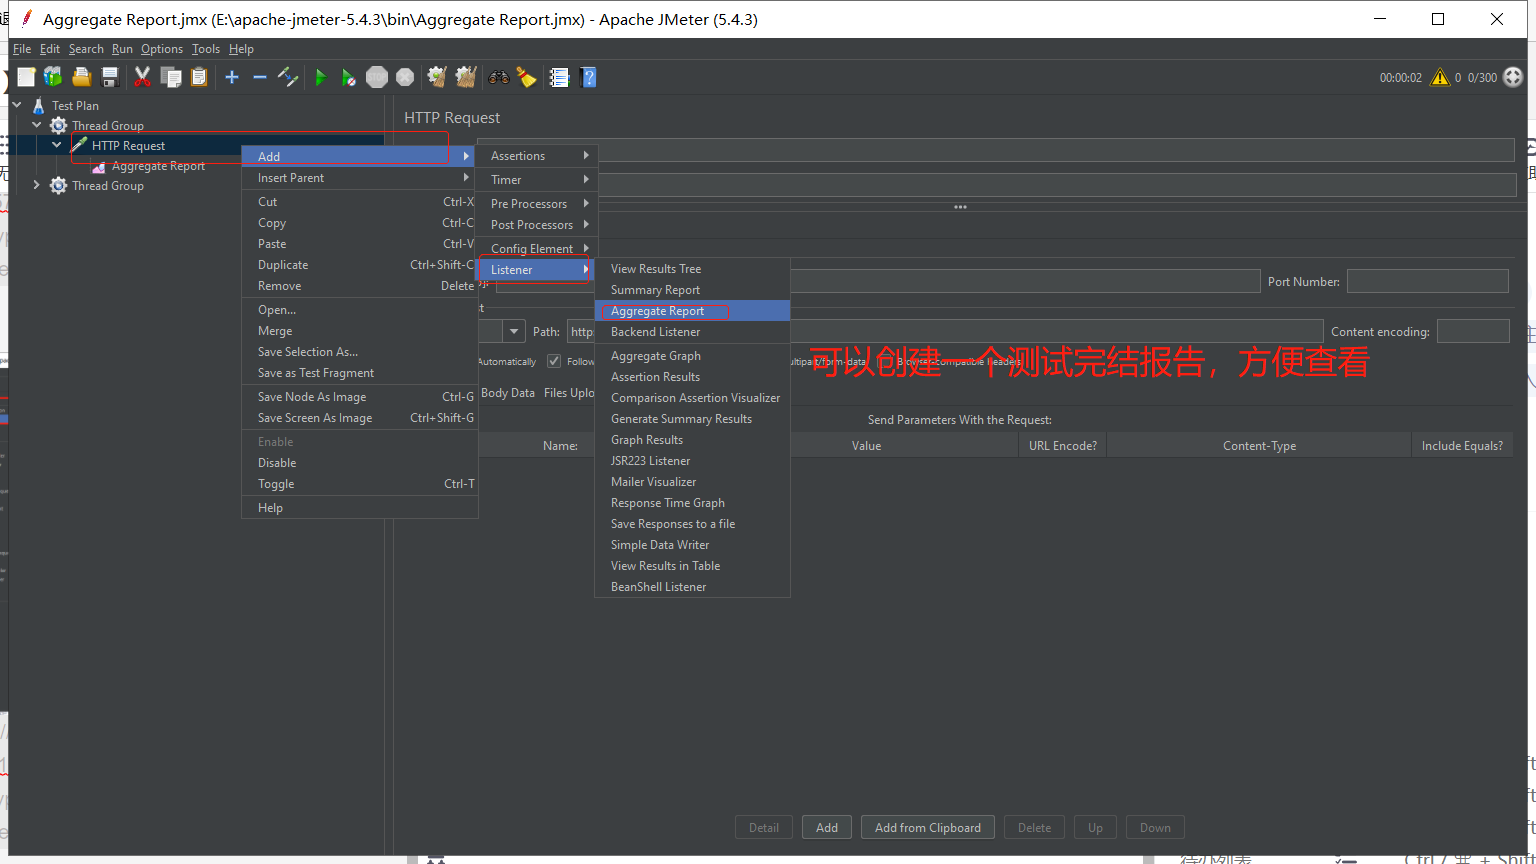Open the Config Element submenu
1536x864 pixels.
[x=538, y=249]
